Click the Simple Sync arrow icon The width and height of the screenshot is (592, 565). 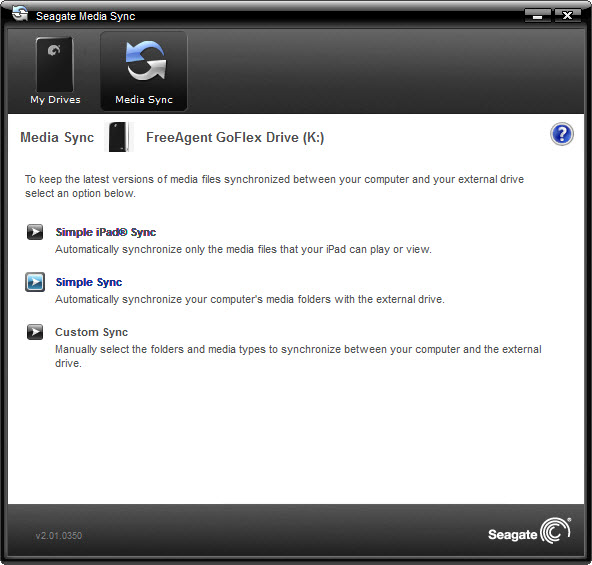pos(35,282)
